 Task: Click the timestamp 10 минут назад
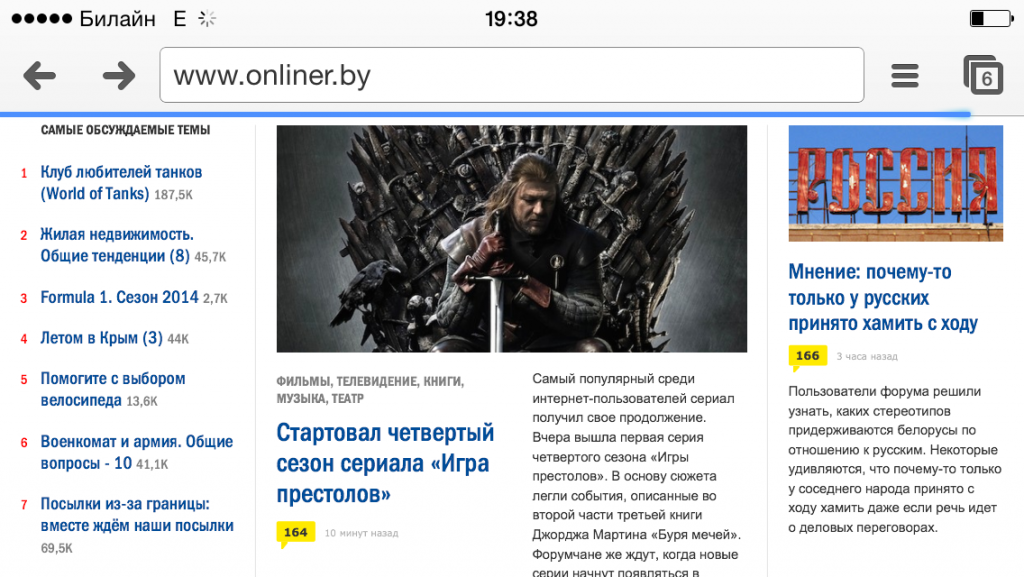[361, 533]
